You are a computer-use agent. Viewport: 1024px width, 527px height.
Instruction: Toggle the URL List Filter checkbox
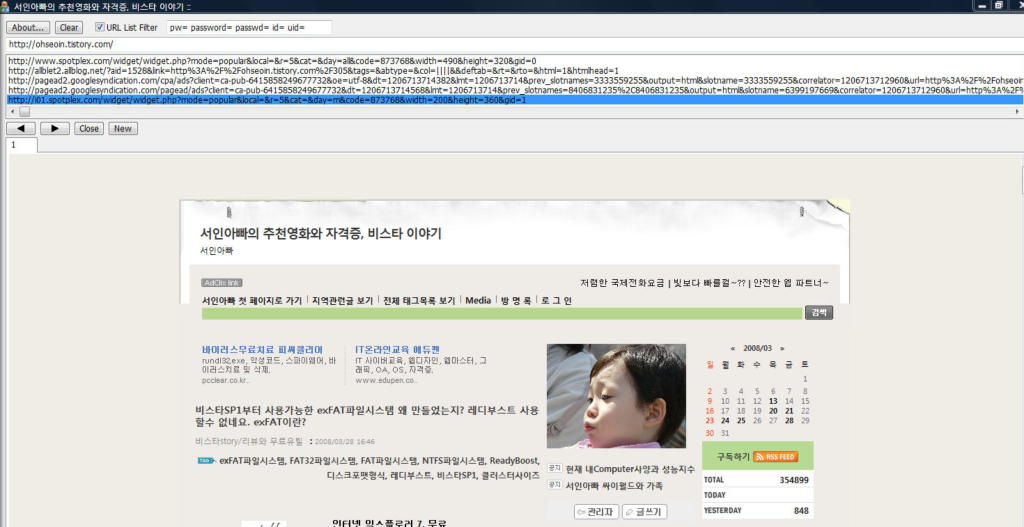(100, 27)
